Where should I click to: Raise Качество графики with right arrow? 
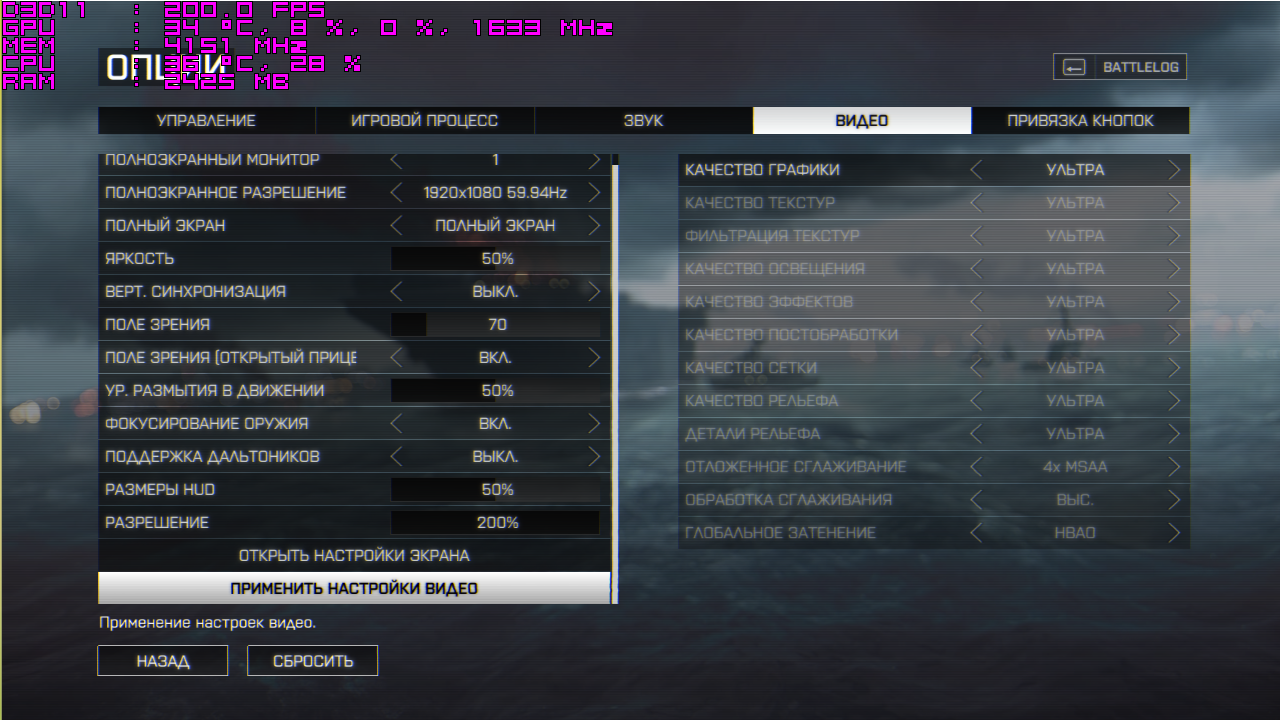1174,170
